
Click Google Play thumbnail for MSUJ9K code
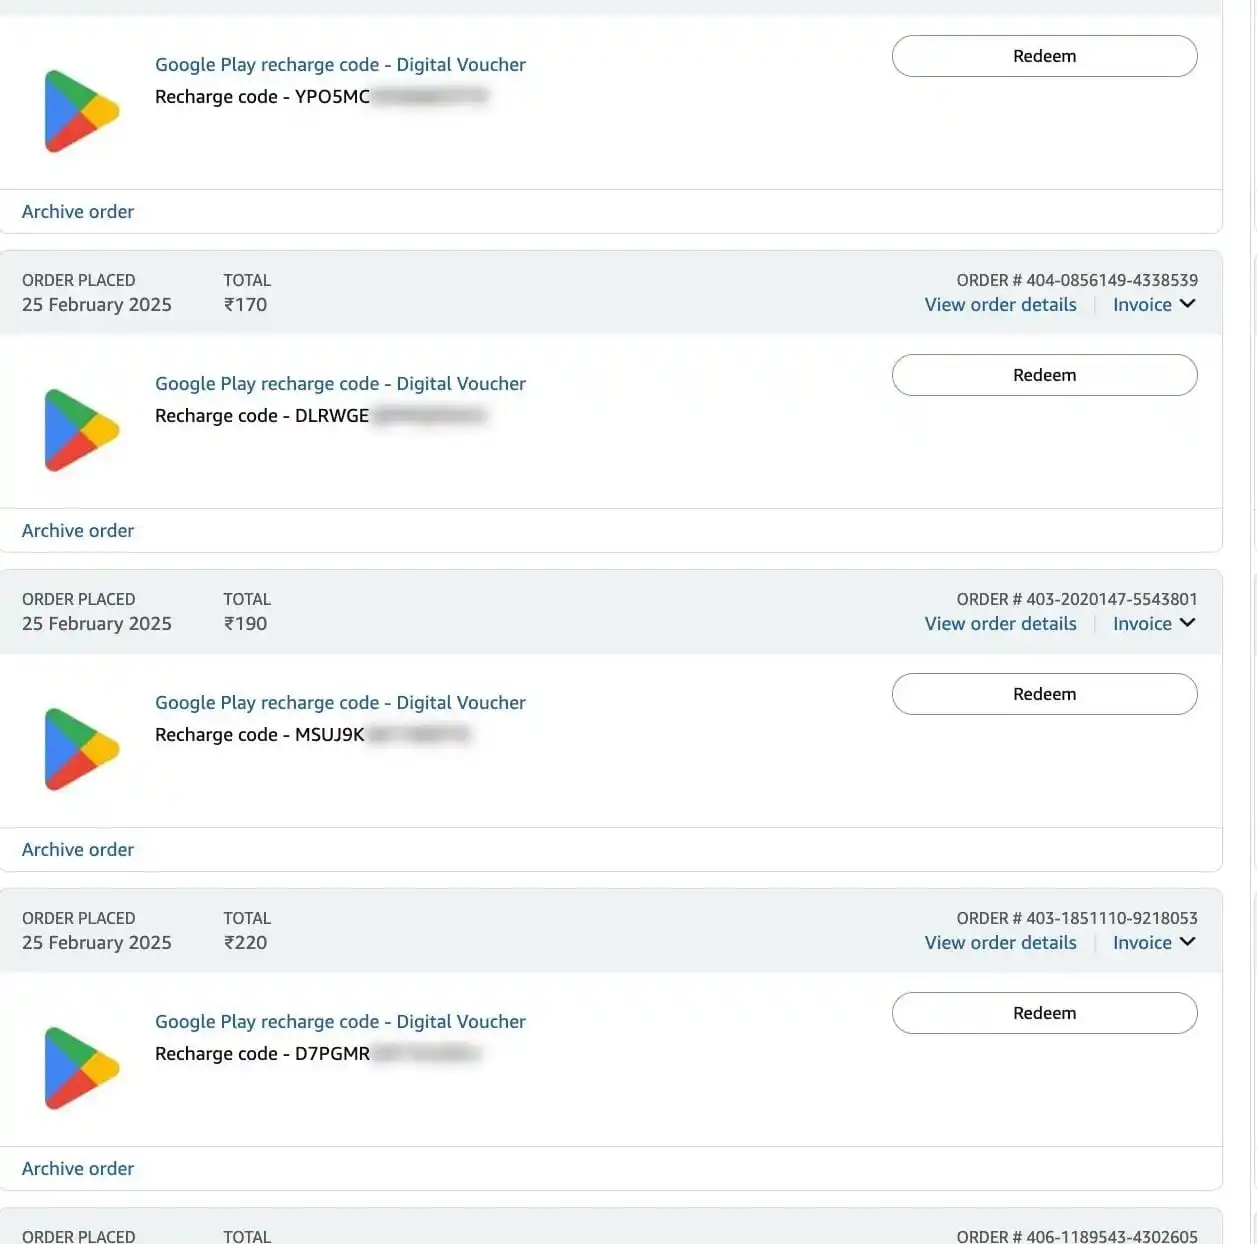pyautogui.click(x=82, y=749)
